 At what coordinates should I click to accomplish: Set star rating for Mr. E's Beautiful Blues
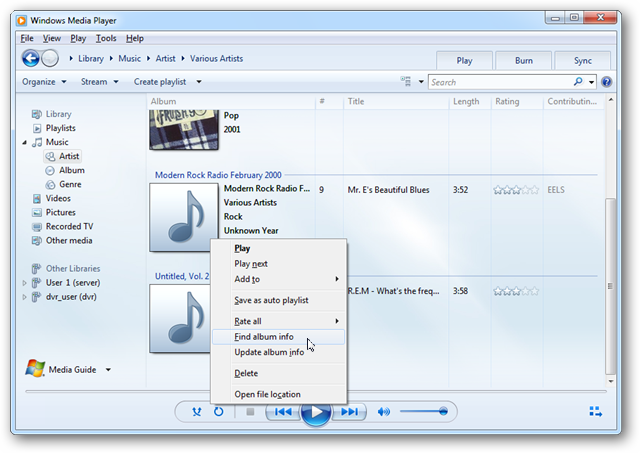click(516, 190)
